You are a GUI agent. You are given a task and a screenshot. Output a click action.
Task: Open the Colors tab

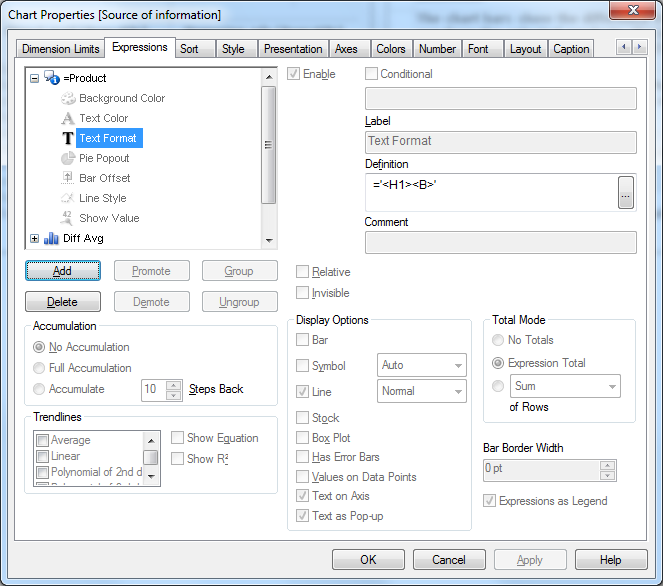[x=391, y=49]
